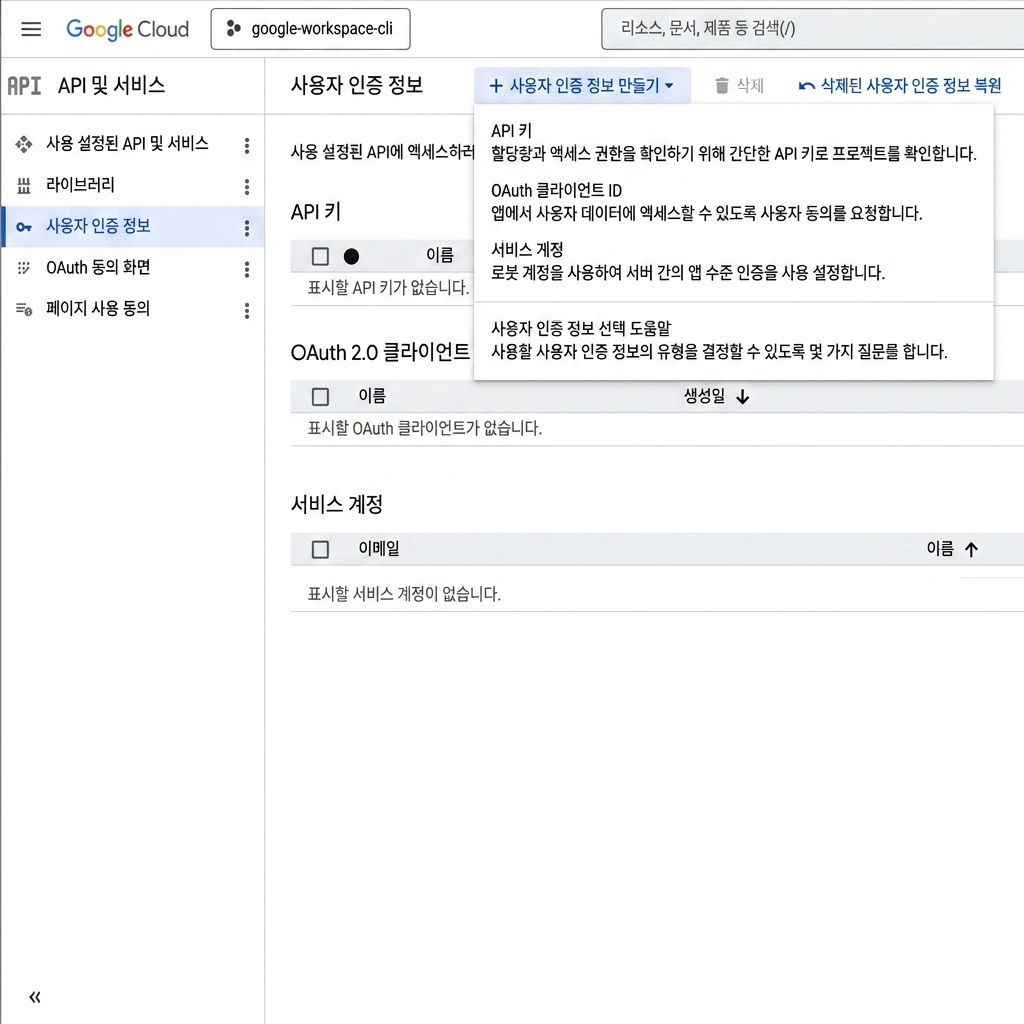Viewport: 1024px width, 1024px height.
Task: Click the 라이브러리 grid icon
Action: [24, 186]
